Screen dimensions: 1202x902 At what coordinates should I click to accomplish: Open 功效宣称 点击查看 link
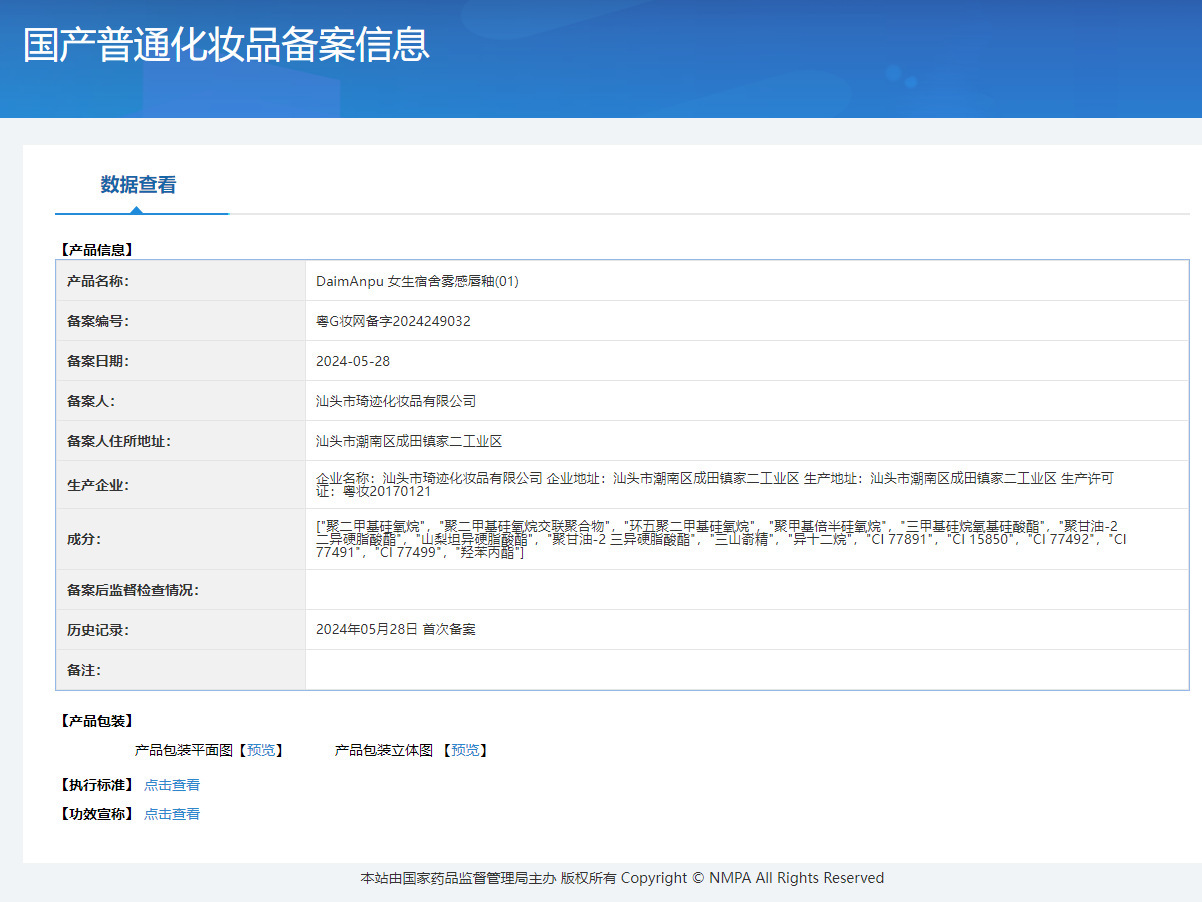[x=172, y=814]
